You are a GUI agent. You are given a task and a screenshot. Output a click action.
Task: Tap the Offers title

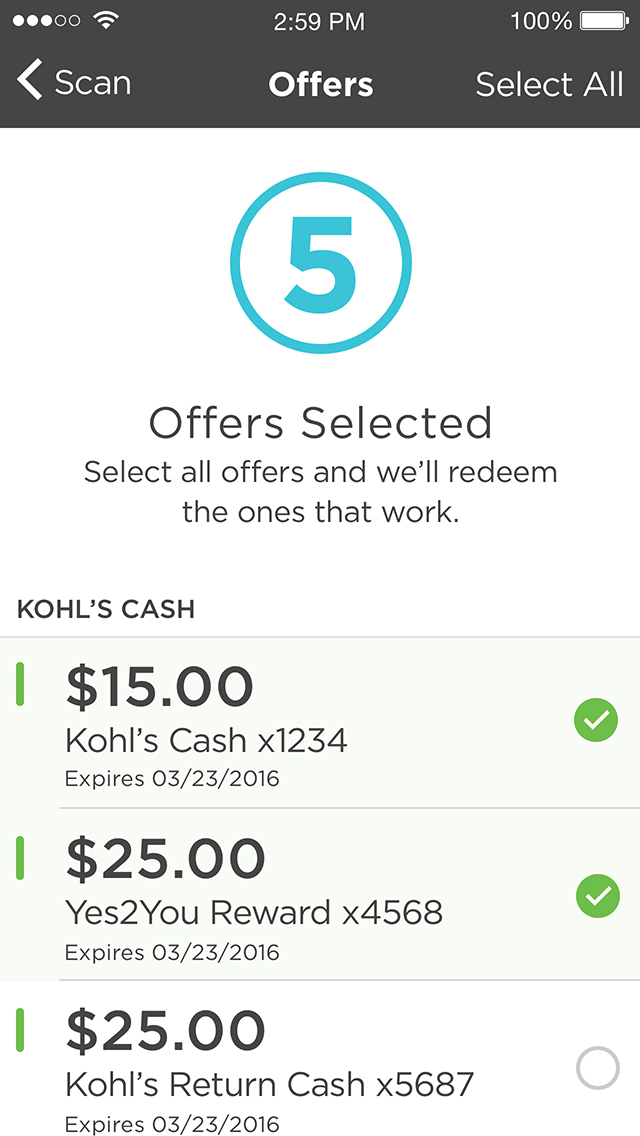320,85
